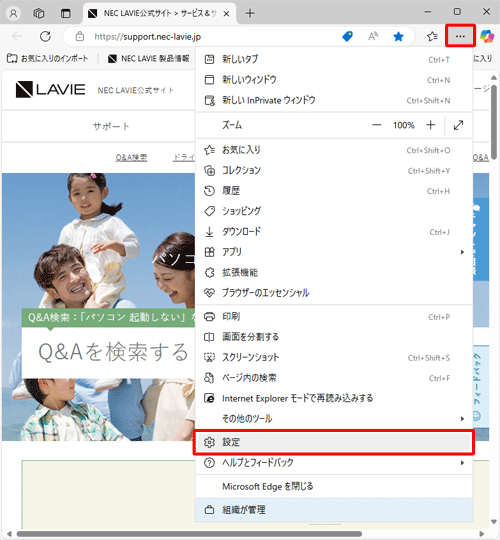
Task: Open Settings and more ellipsis button
Action: tap(460, 36)
